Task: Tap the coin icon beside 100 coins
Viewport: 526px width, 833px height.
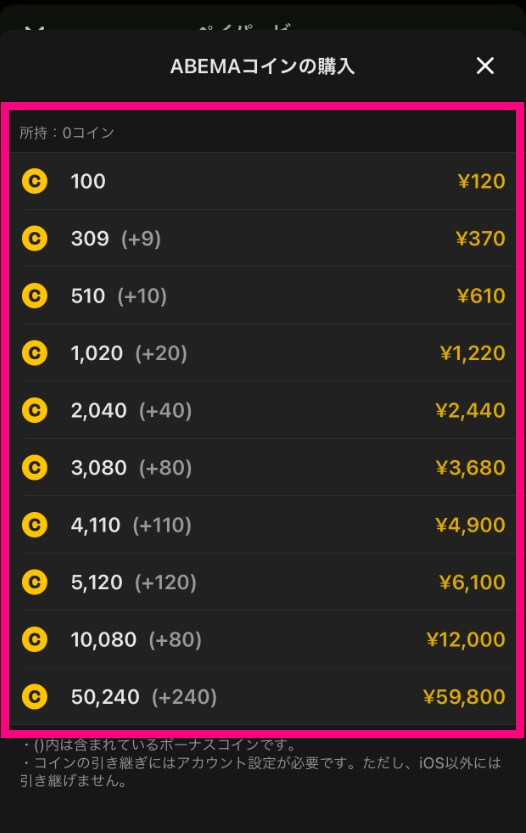Action: [x=35, y=181]
